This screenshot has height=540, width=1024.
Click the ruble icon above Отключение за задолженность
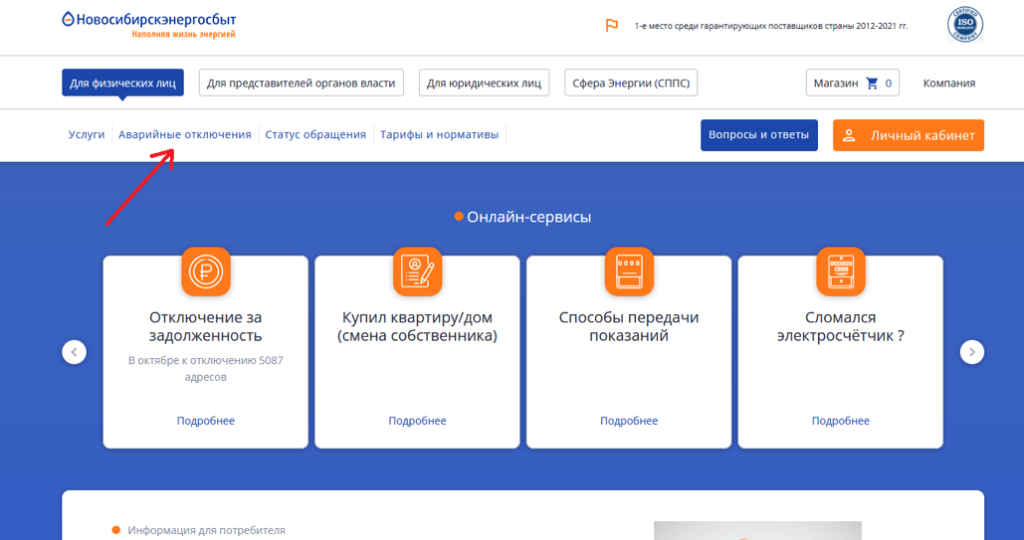[206, 271]
